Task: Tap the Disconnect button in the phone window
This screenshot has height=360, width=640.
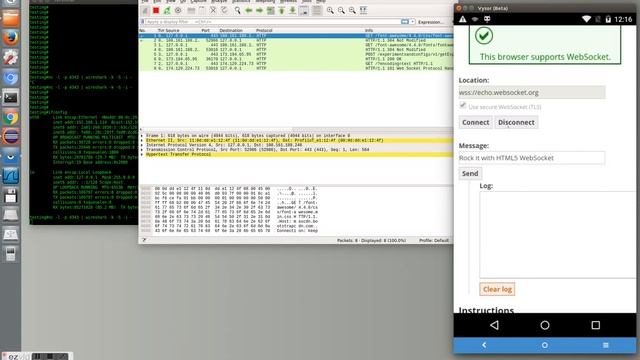Action: click(516, 122)
